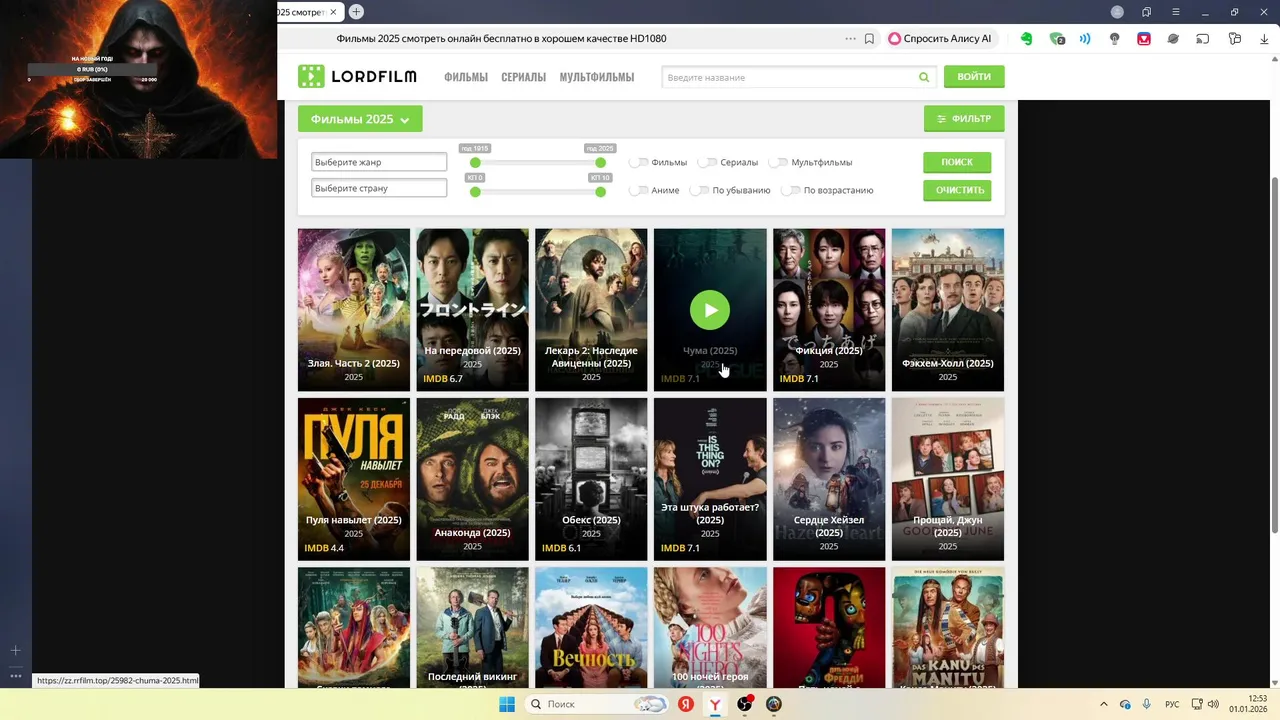Viewport: 1280px width, 720px height.
Task: Open the Выберите страну country selector
Action: (x=379, y=188)
